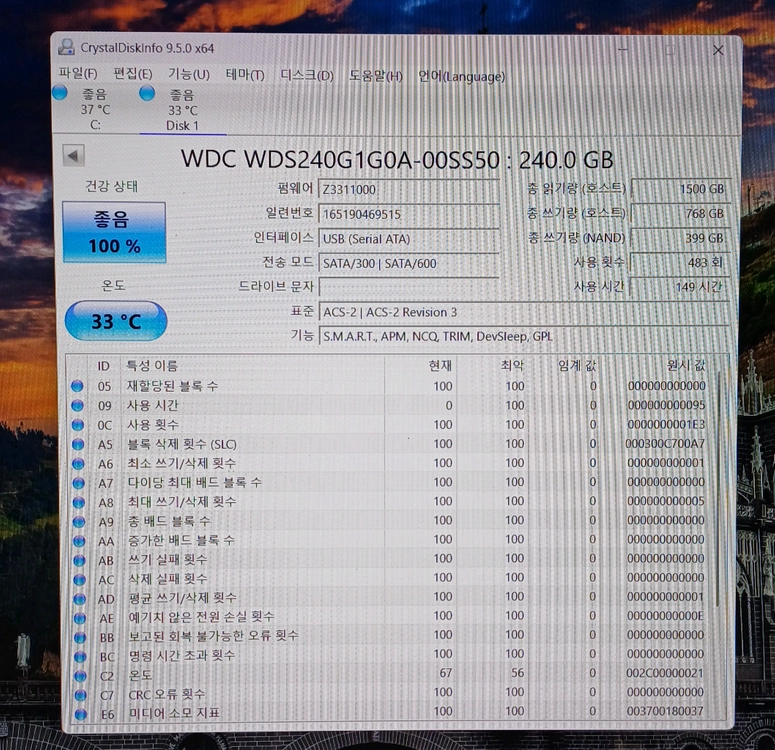Screen dimensions: 775x750
Task: Select the 재할당된 블록 수 row name
Action: (172, 386)
